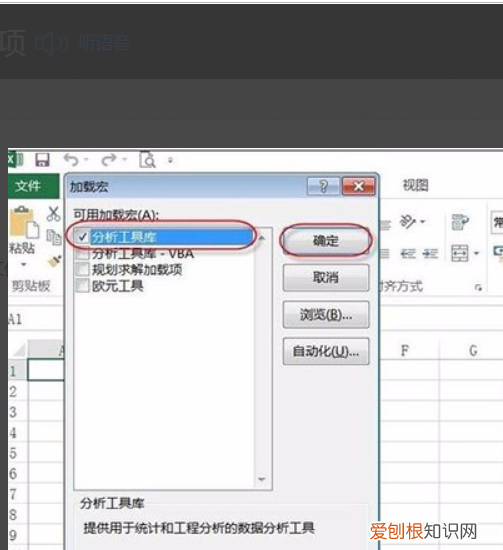The image size is (503, 550).
Task: Open Print Preview icon in quick access toolbar
Action: [147, 160]
